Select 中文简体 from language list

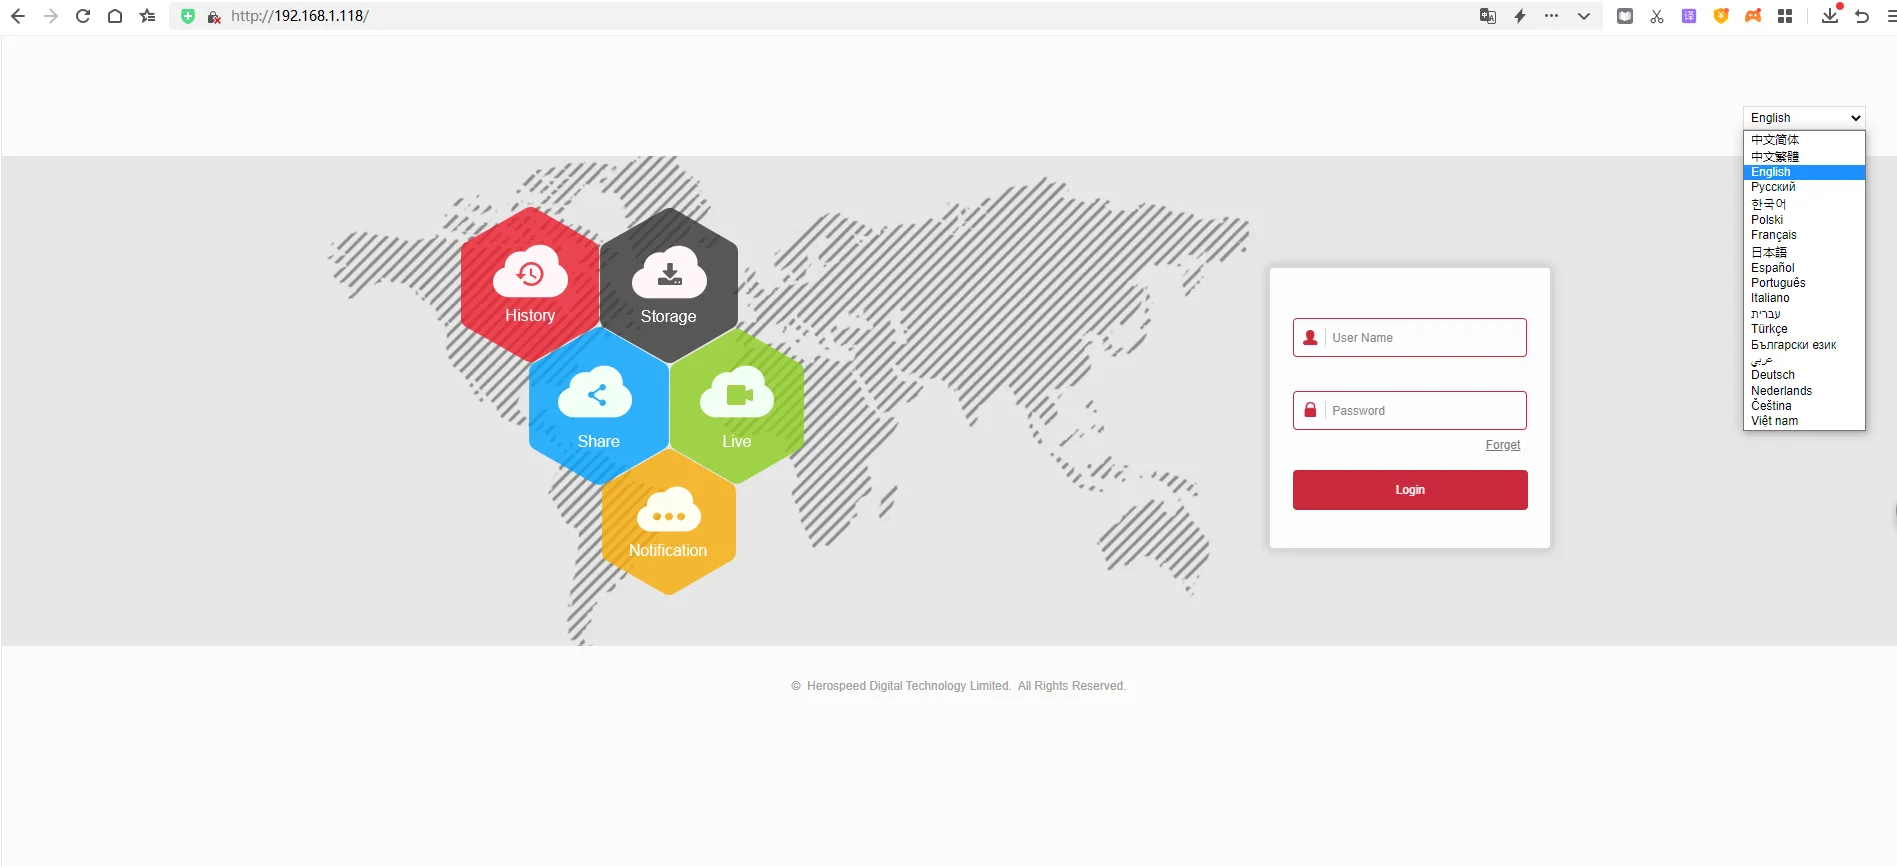point(1804,140)
